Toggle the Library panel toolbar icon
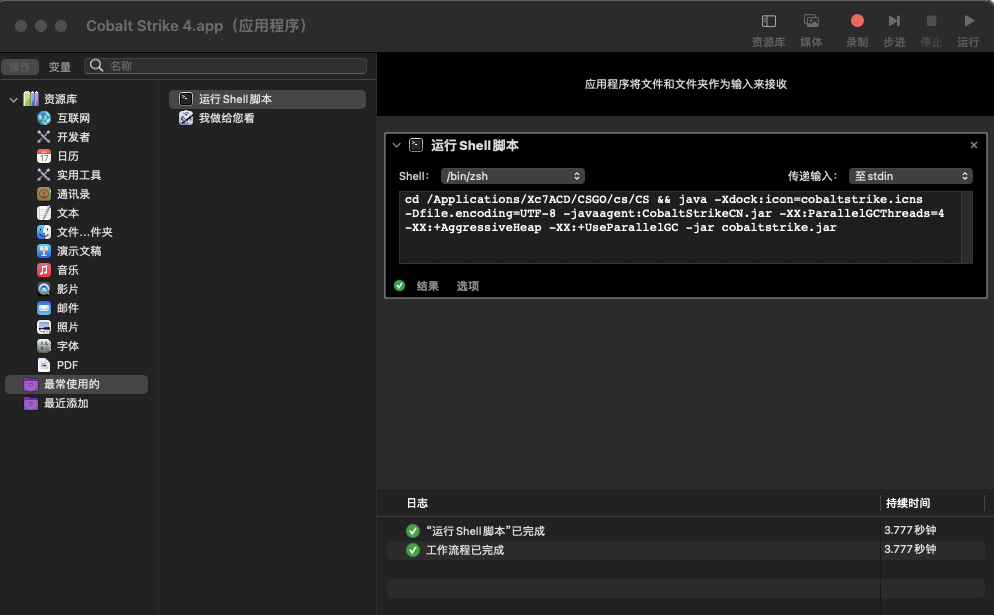 click(x=768, y=22)
